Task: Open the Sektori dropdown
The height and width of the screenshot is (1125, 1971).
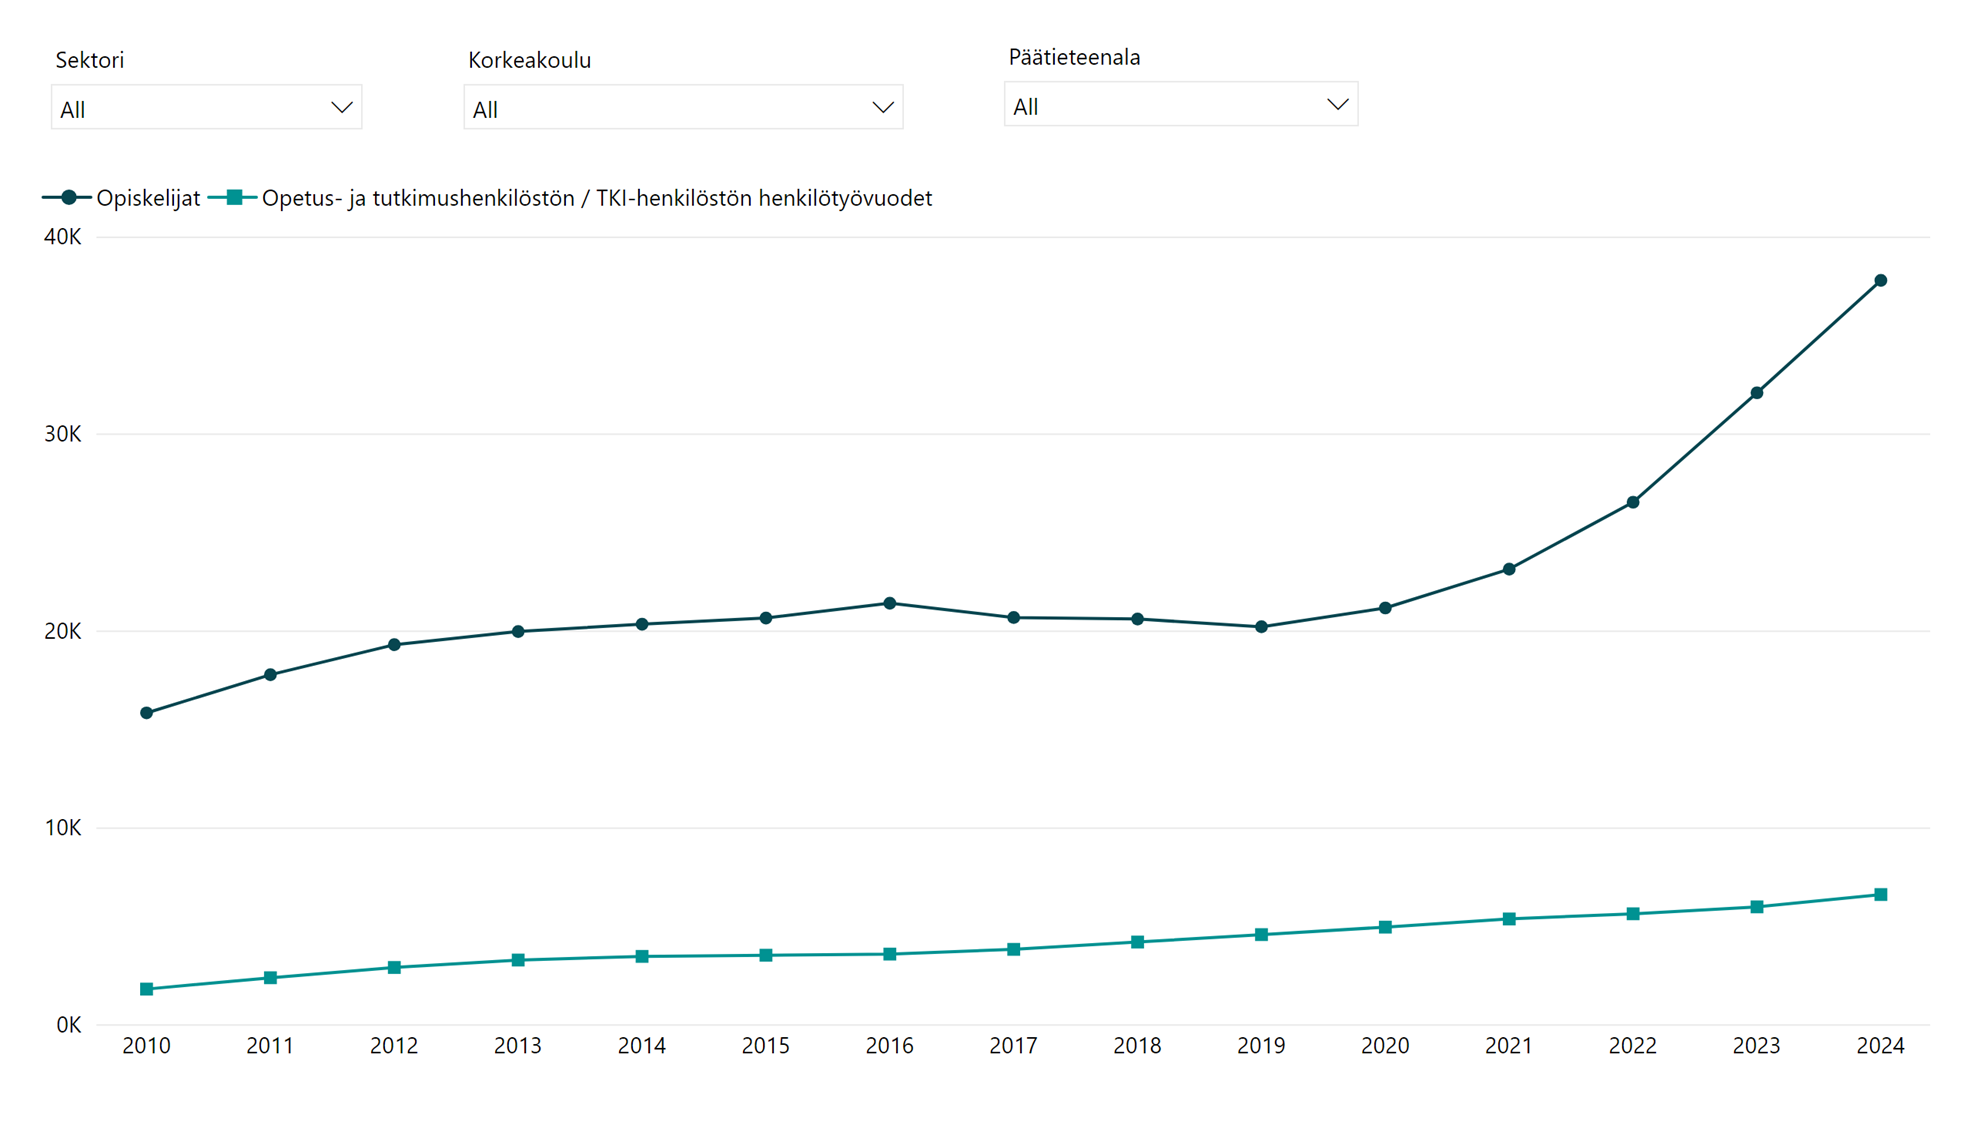Action: [206, 108]
